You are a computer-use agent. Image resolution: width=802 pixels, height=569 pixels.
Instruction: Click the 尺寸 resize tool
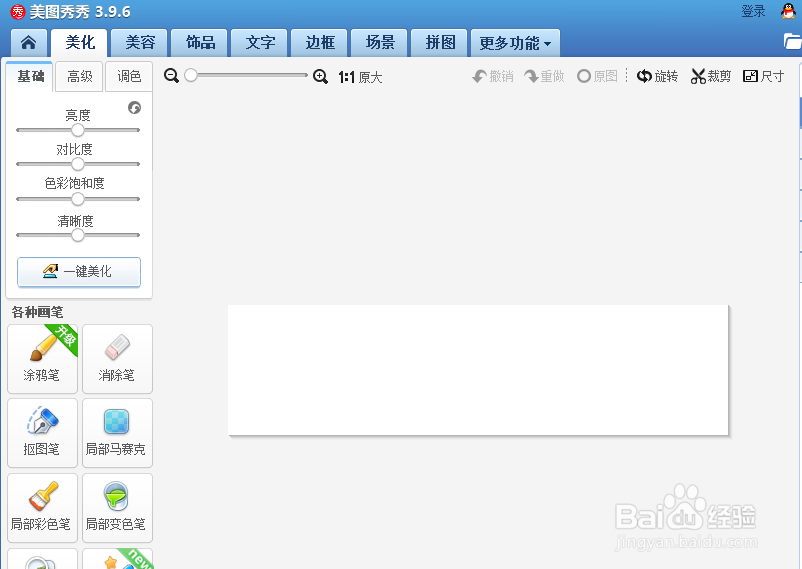(764, 76)
